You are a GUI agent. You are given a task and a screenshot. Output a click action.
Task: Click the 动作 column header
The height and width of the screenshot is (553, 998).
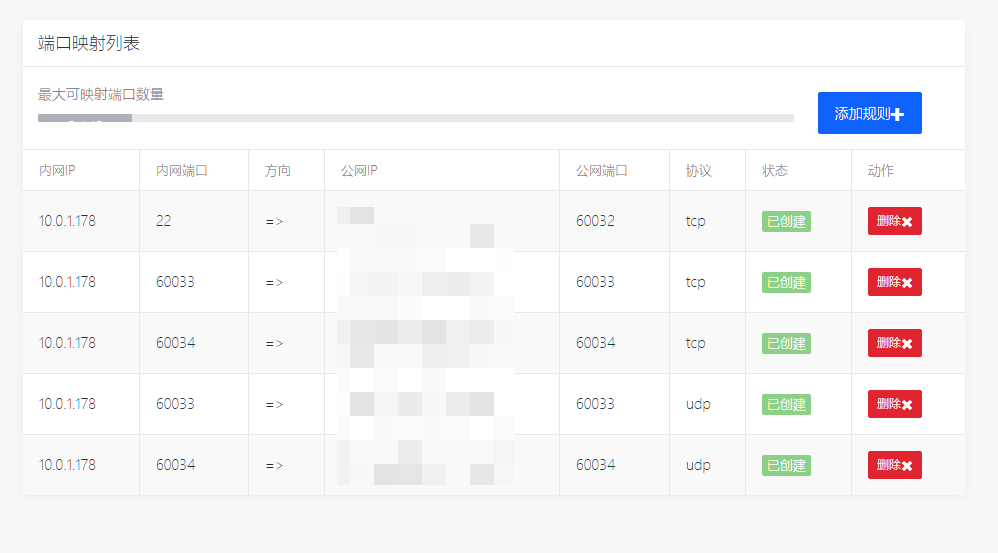coord(881,171)
